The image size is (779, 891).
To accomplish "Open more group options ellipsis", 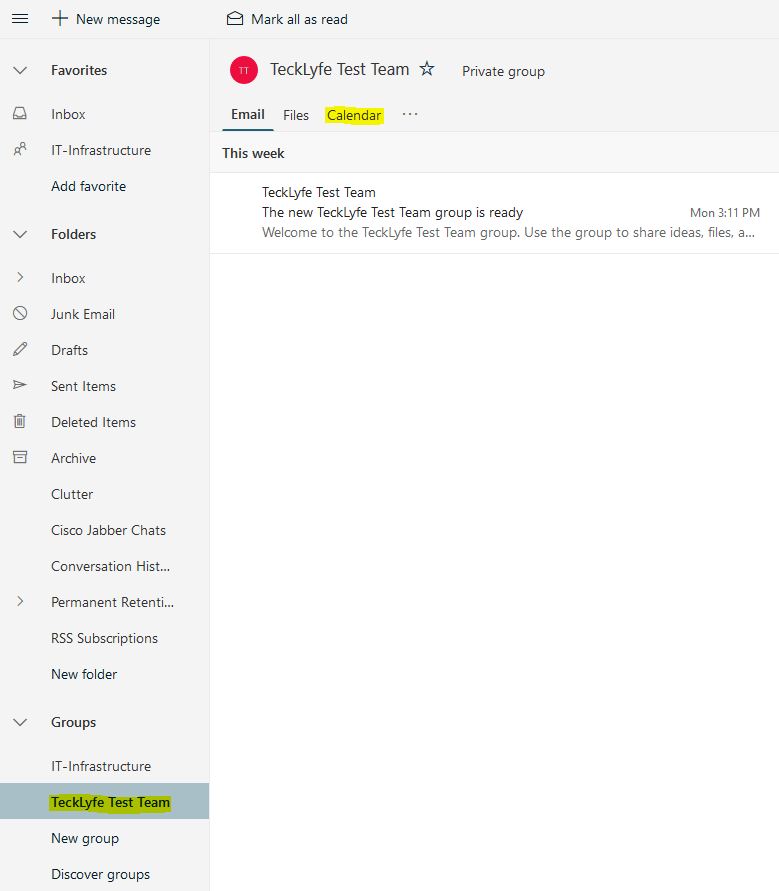I will tap(410, 115).
